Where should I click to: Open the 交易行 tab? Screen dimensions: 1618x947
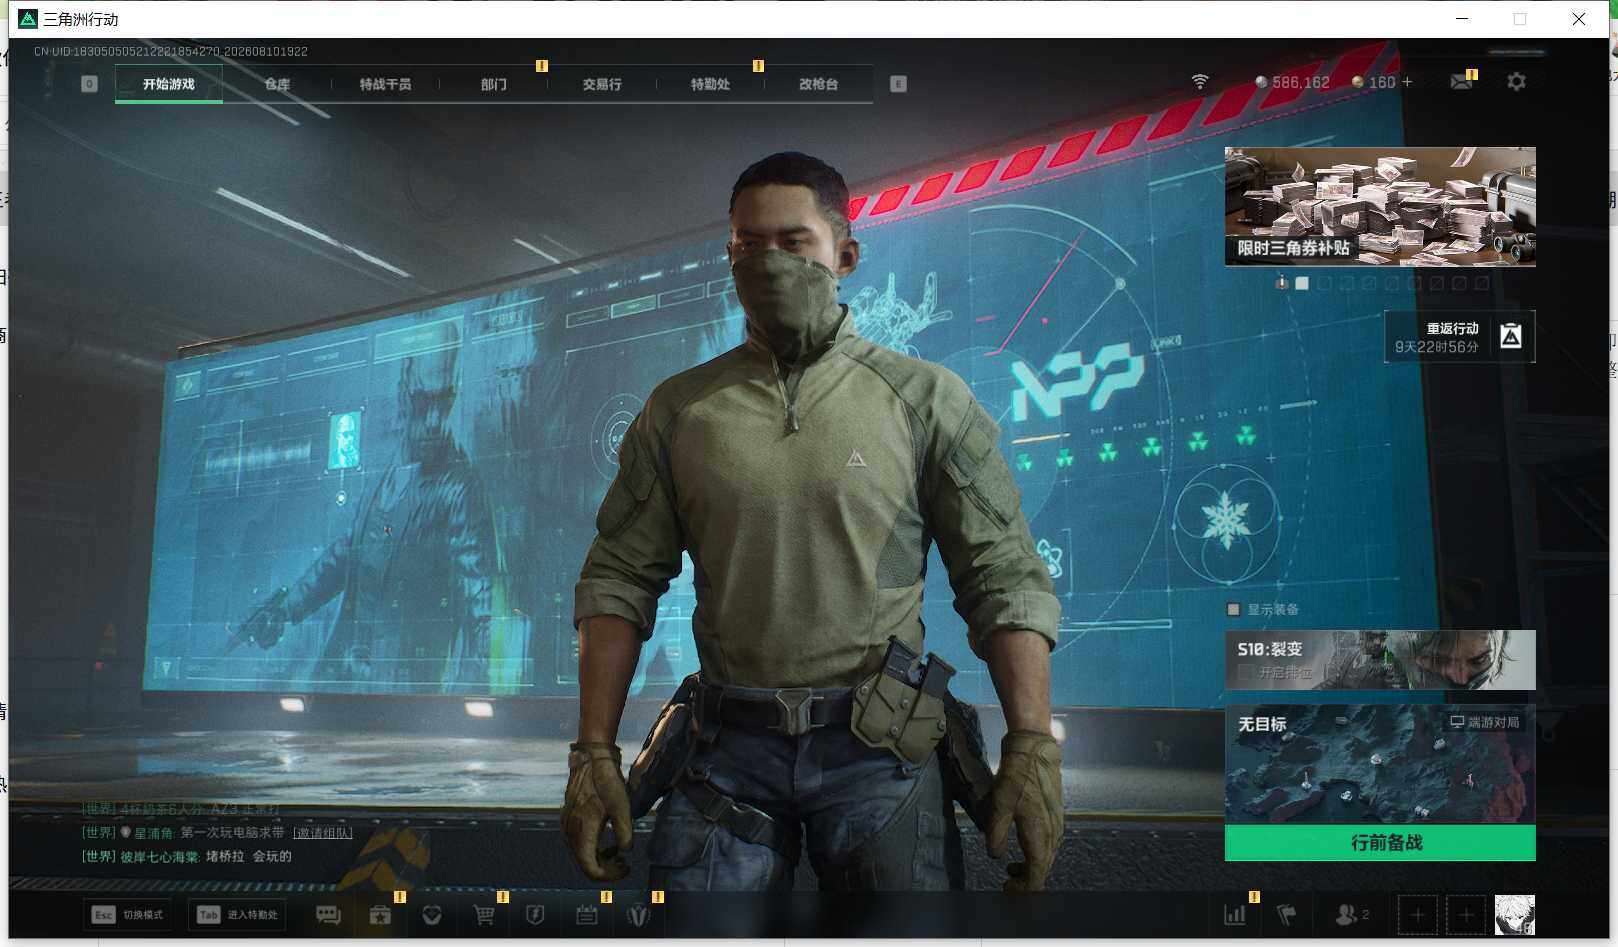[602, 84]
